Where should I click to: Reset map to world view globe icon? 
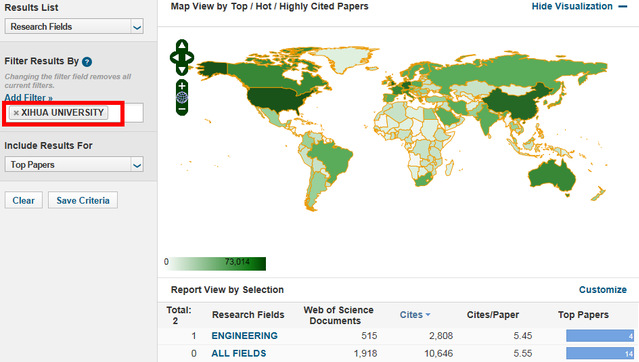(182, 97)
